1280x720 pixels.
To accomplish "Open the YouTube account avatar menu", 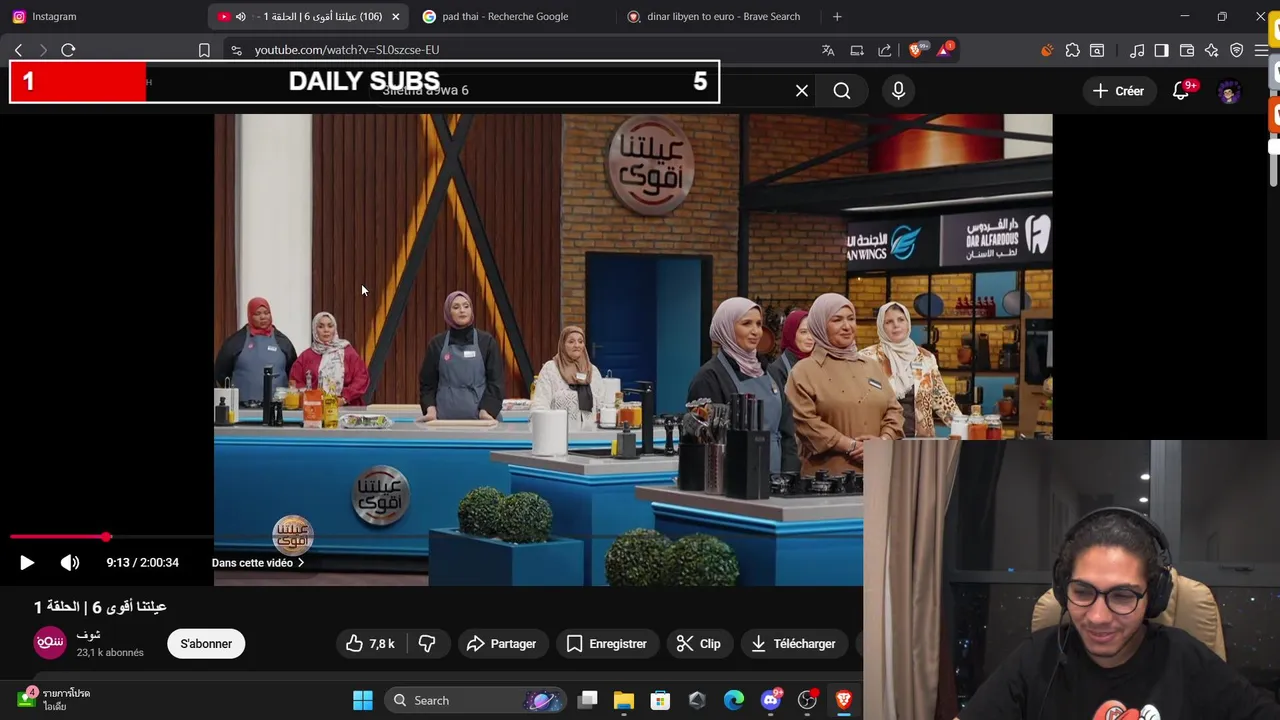I will pos(1229,91).
